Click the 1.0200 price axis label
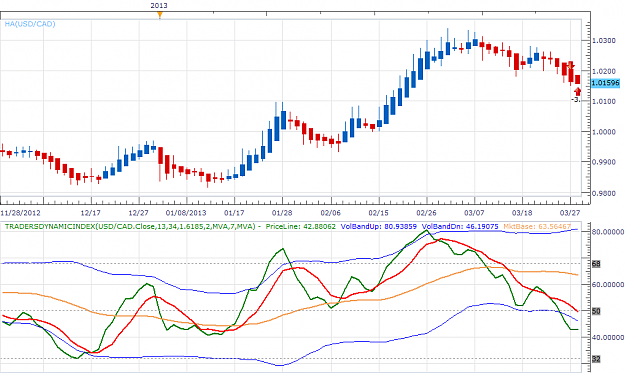 tap(604, 71)
